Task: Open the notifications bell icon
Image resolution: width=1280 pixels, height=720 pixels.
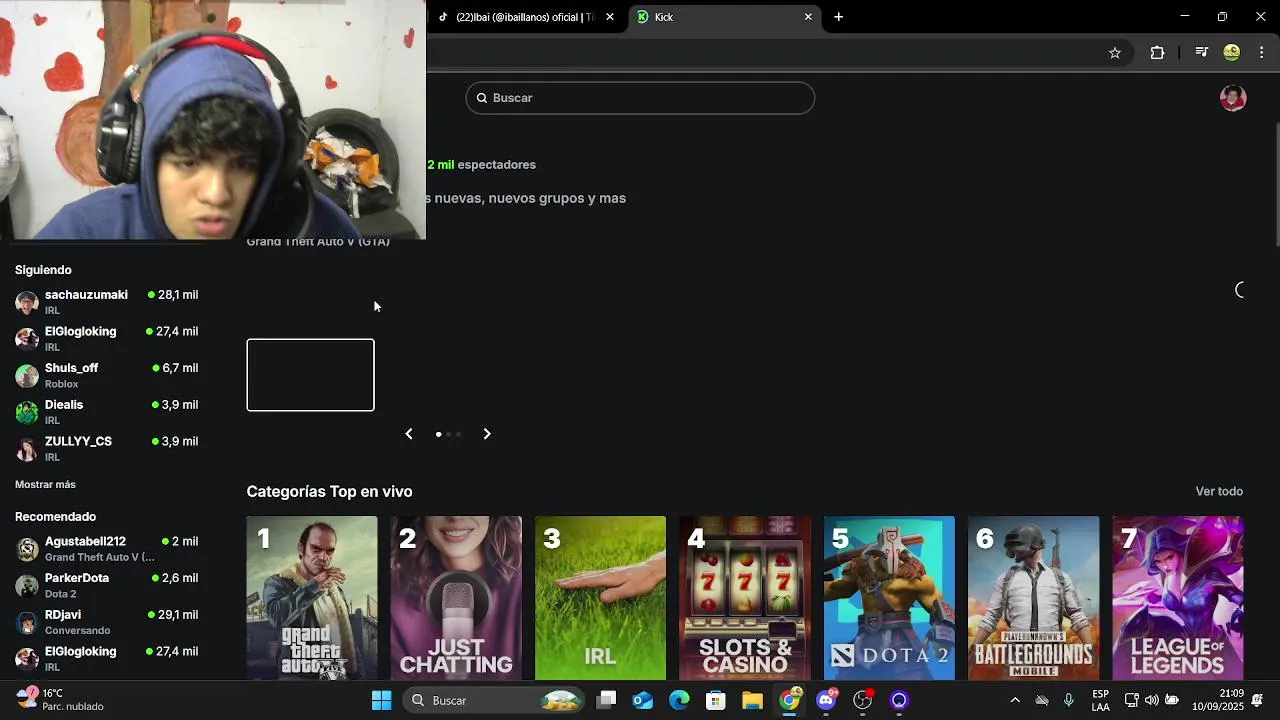Action: tap(1258, 700)
